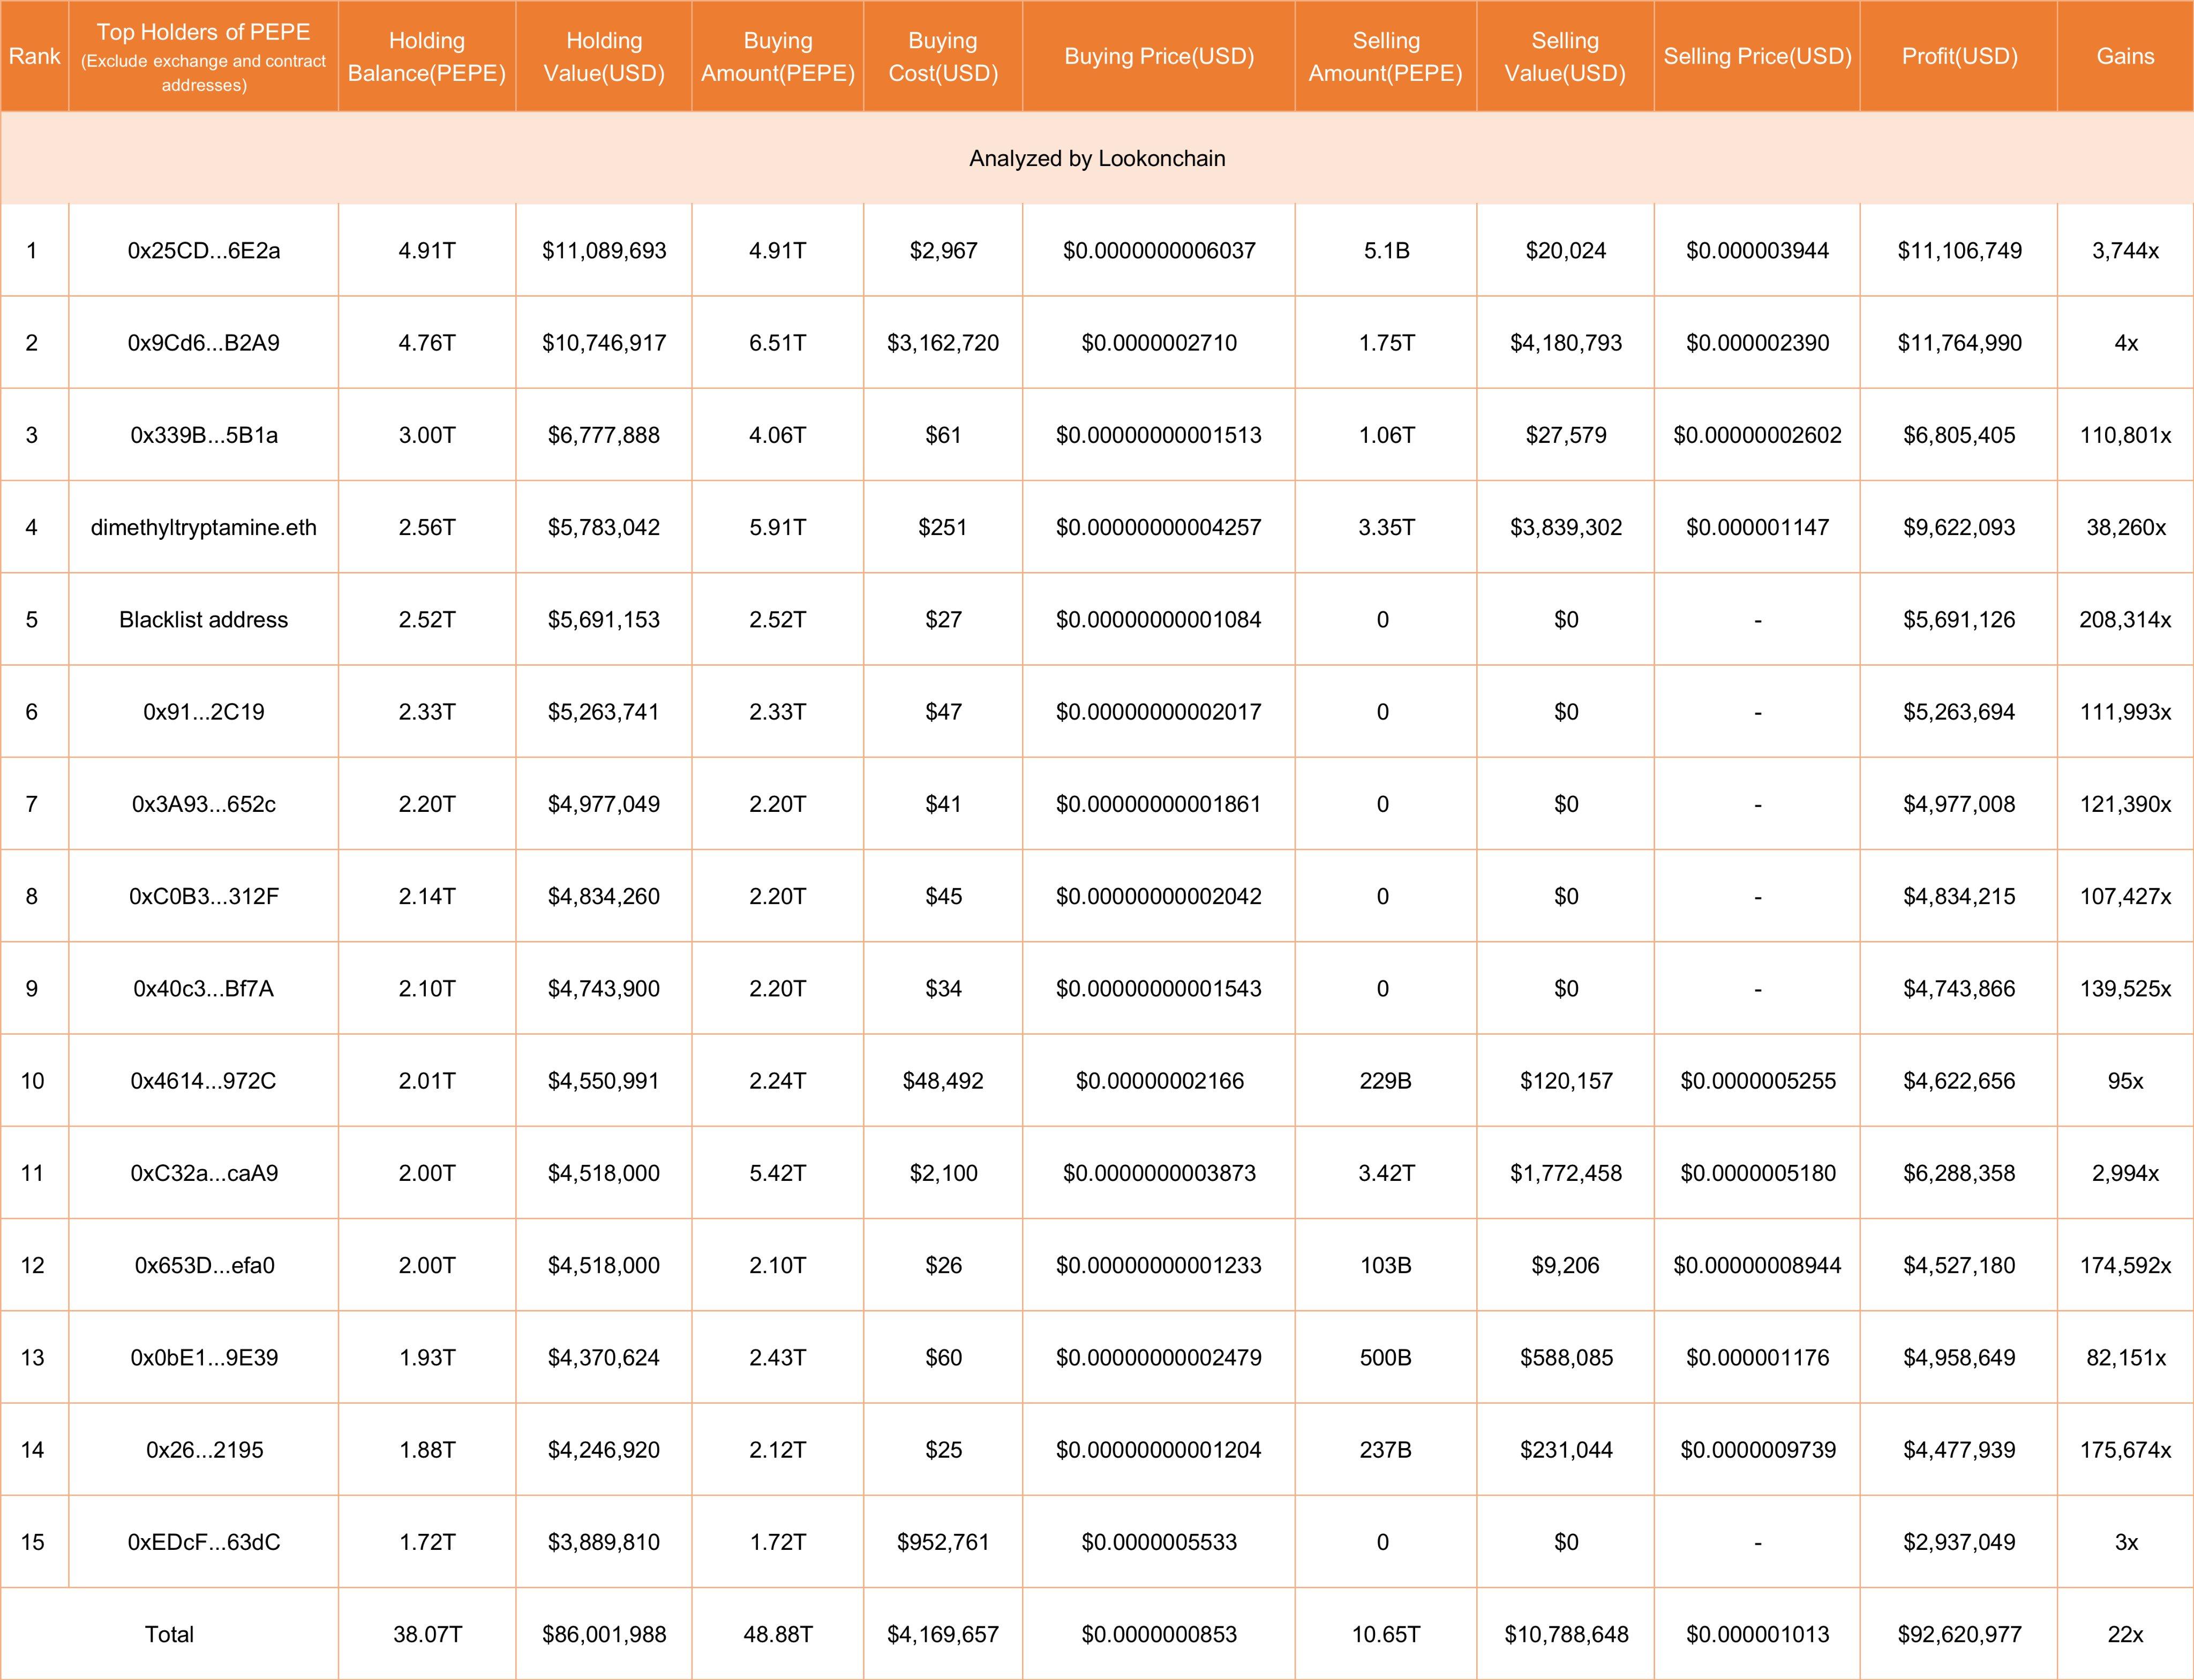Click the Analyzed by Lookonchain banner
This screenshot has width=2194, height=1680.
1097,158
